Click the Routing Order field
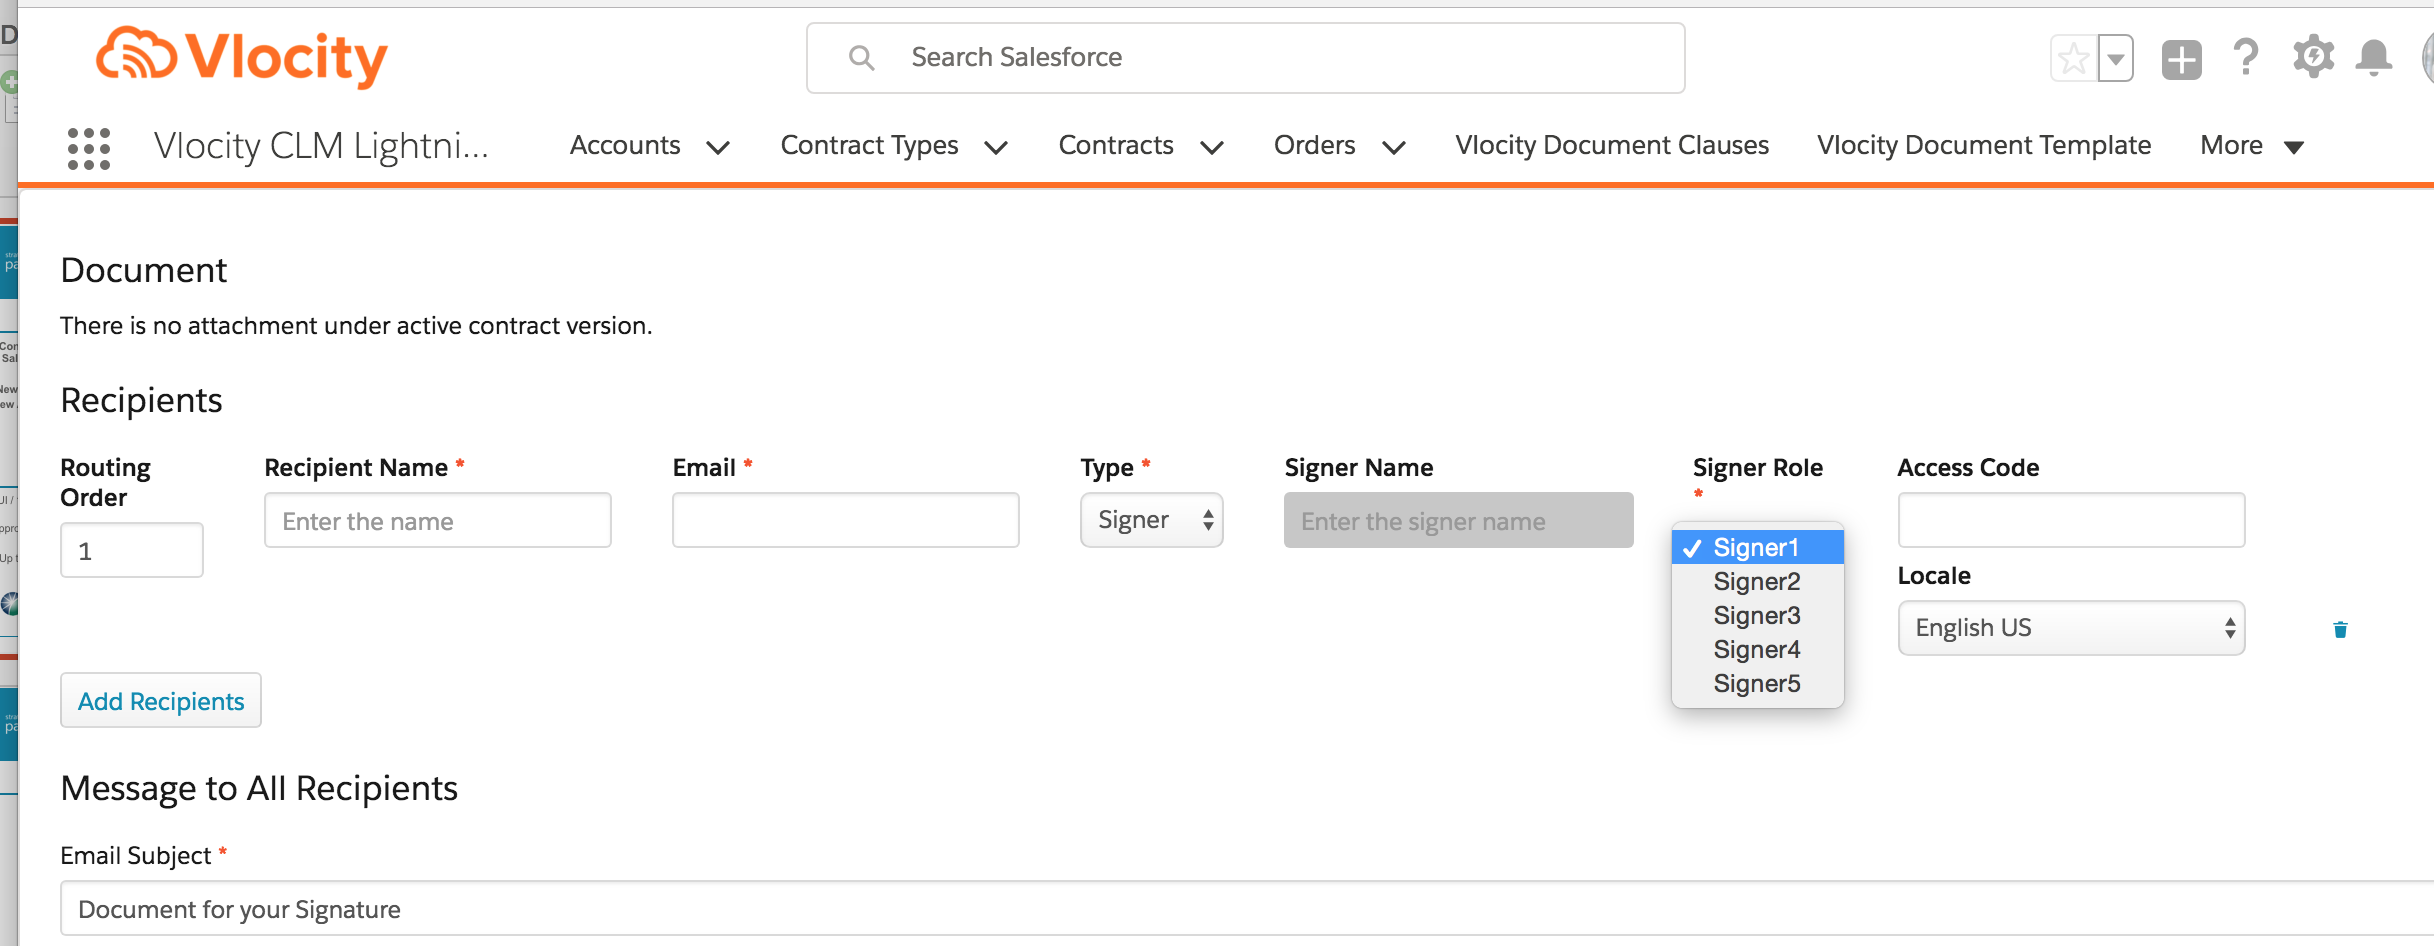This screenshot has height=946, width=2434. [x=132, y=550]
